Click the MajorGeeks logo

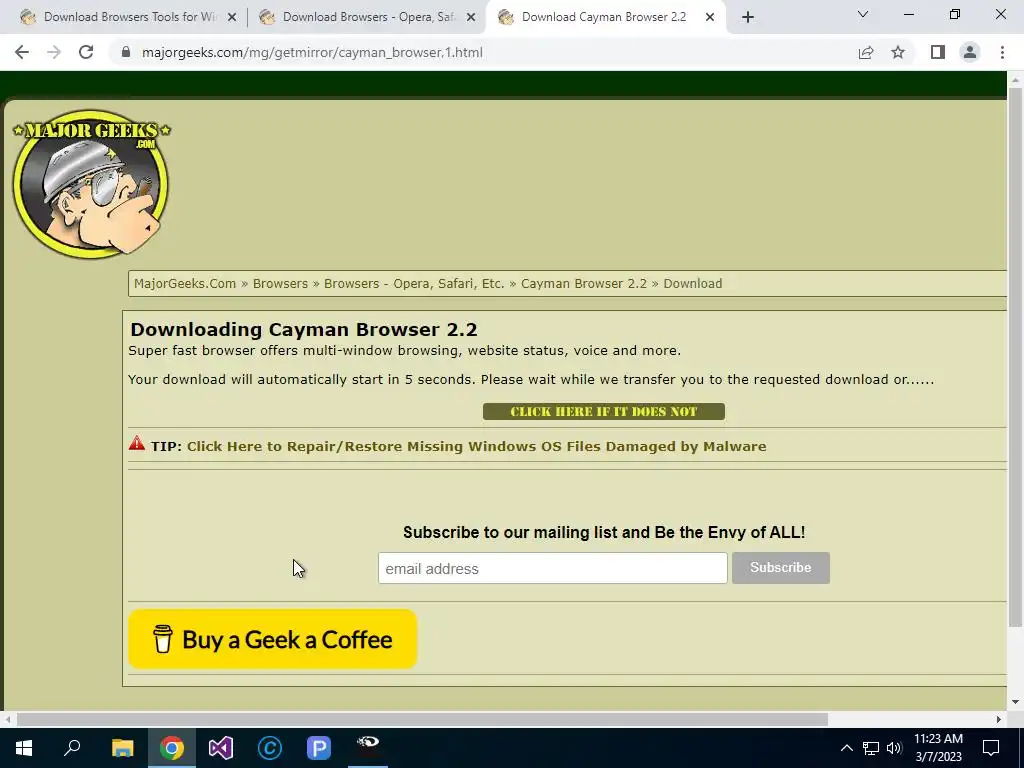pyautogui.click(x=91, y=184)
